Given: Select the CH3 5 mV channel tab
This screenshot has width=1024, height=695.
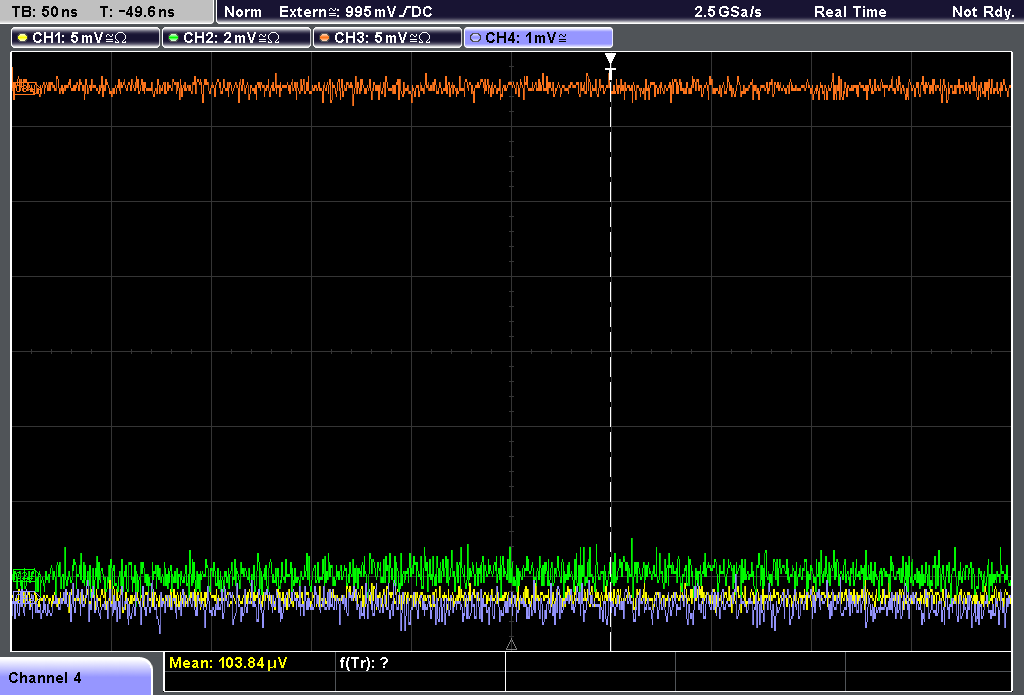Looking at the screenshot, I should 387,38.
